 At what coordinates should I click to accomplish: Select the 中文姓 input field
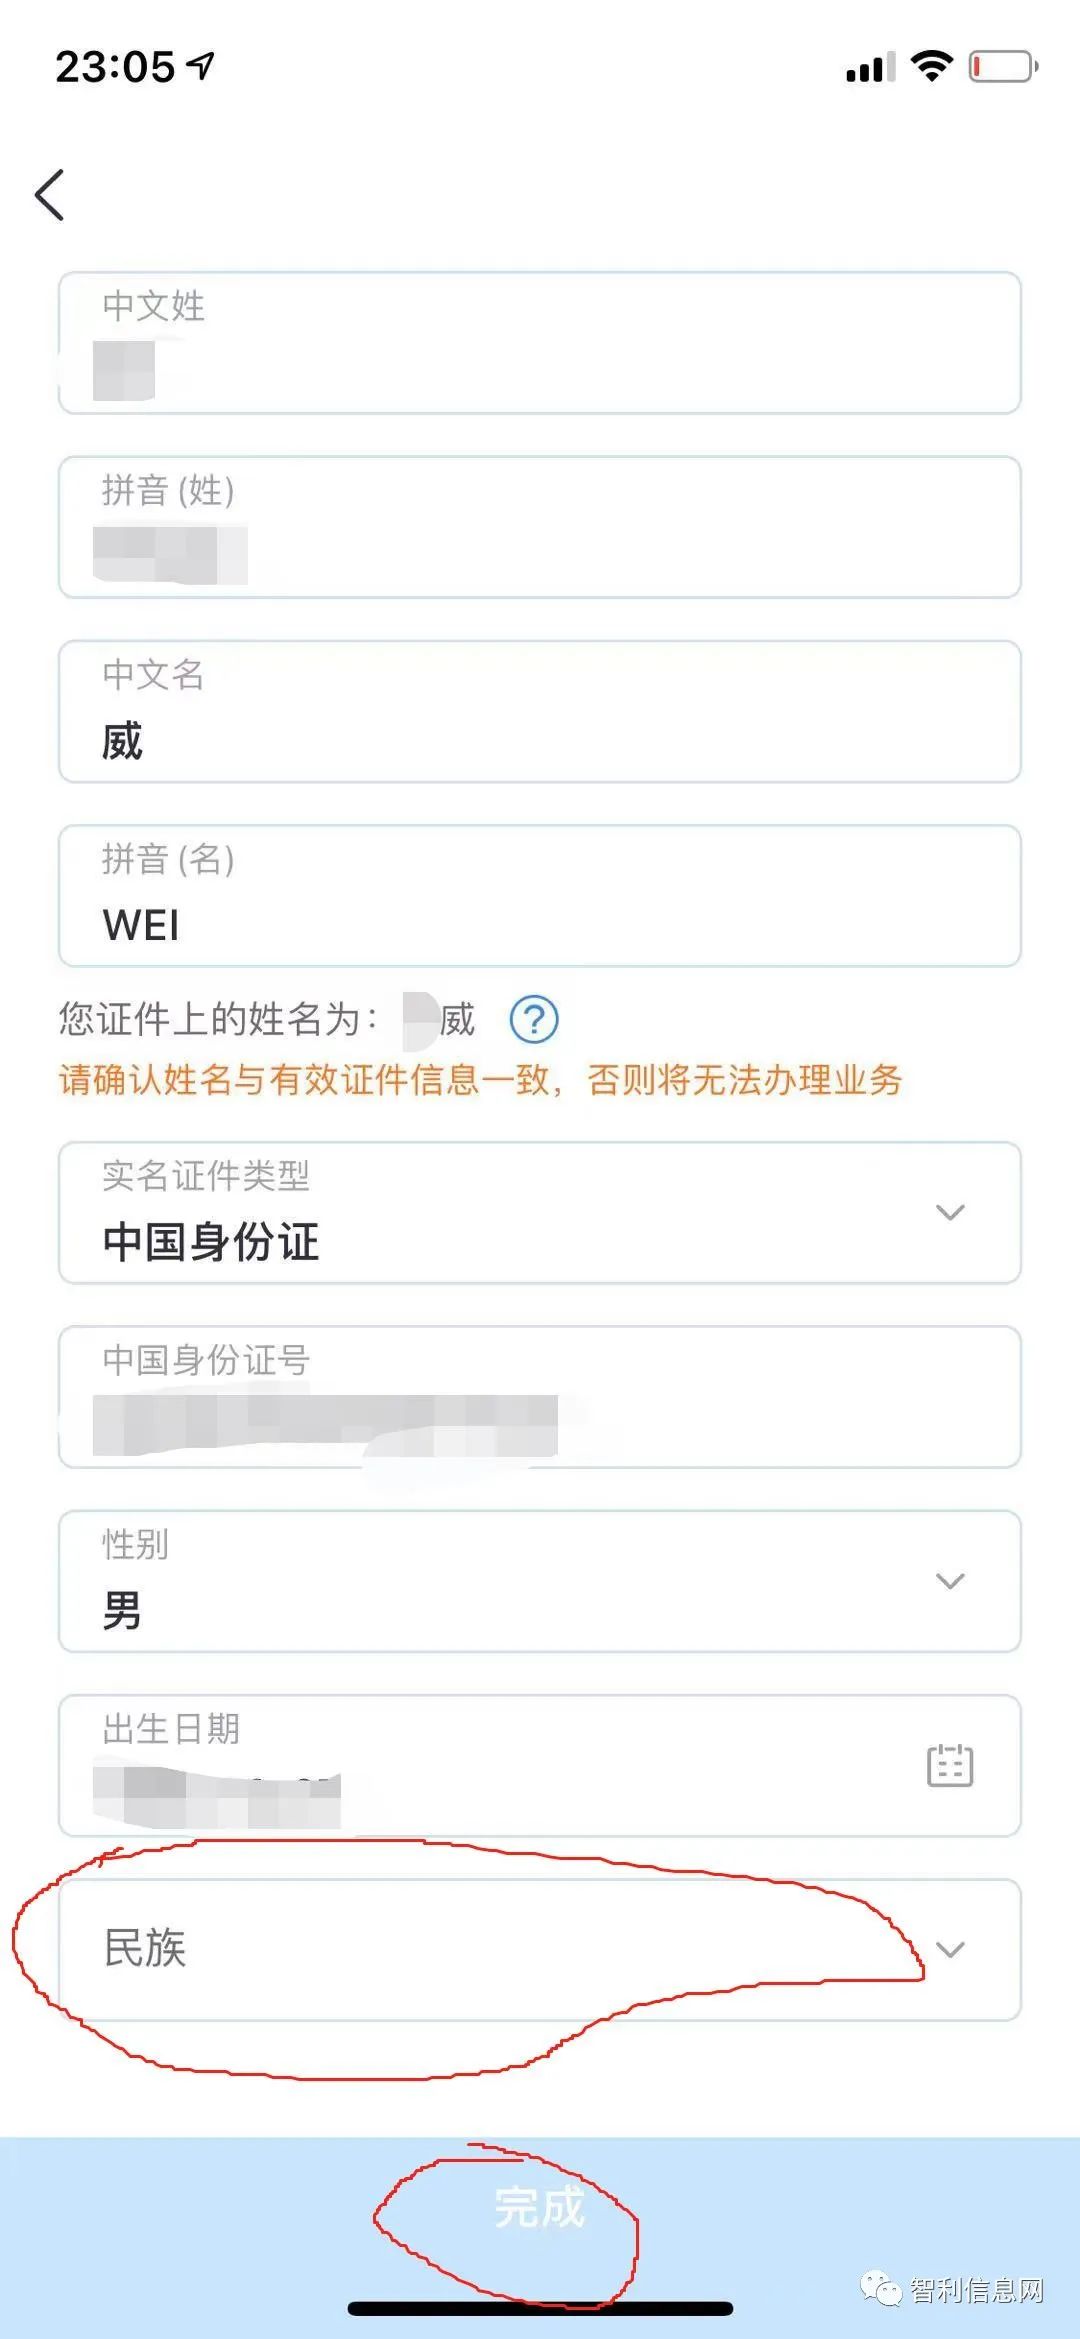540,343
